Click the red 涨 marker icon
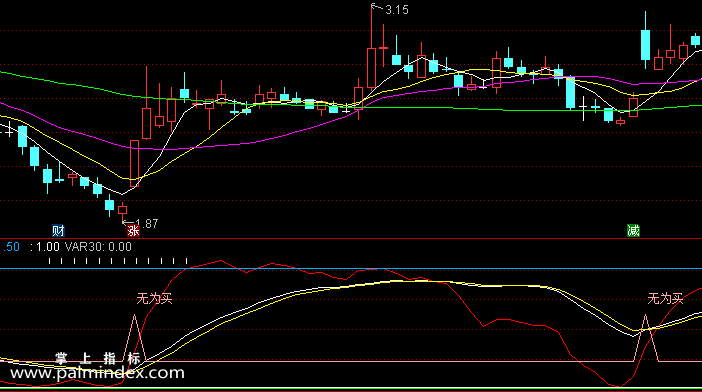This screenshot has height=392, width=702. click(133, 230)
